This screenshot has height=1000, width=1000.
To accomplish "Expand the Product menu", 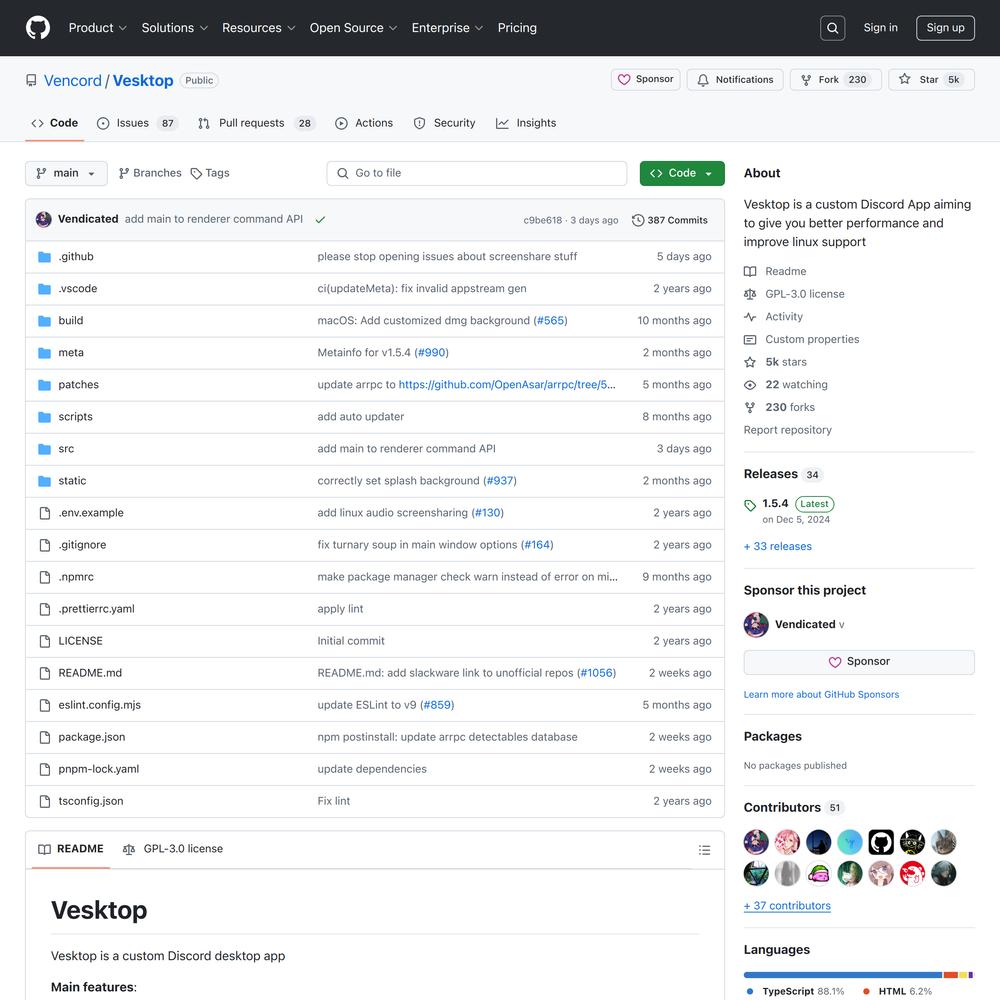I will pyautogui.click(x=98, y=28).
